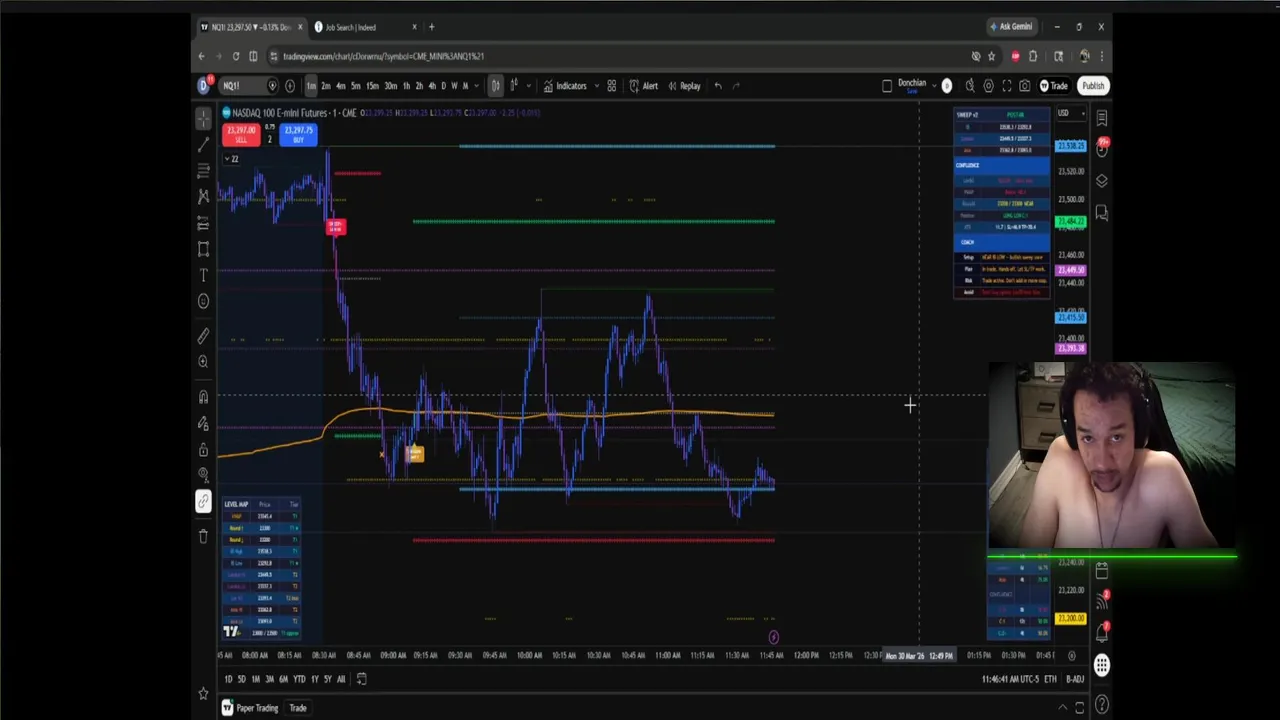Switch to the Paper Trading tab
The image size is (1280, 720).
[x=250, y=708]
